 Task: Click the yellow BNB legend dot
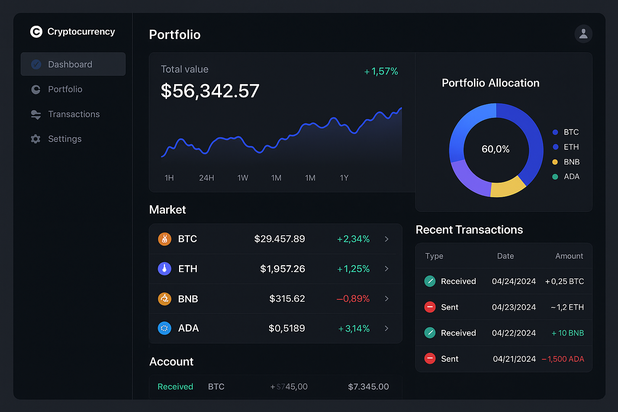(555, 162)
